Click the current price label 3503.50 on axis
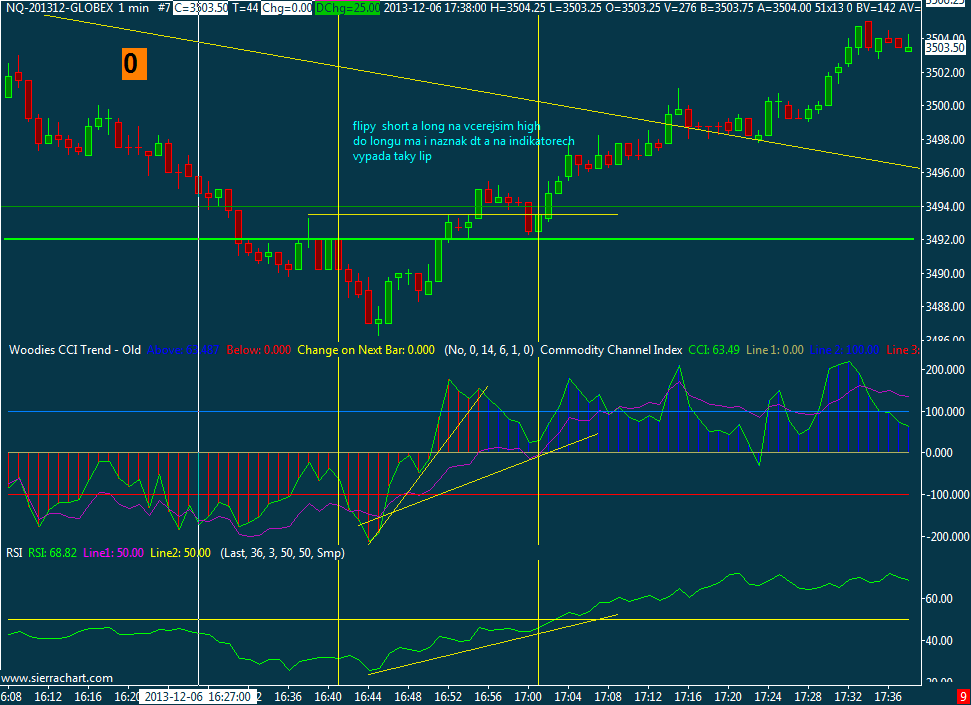This screenshot has width=971, height=705. point(944,48)
